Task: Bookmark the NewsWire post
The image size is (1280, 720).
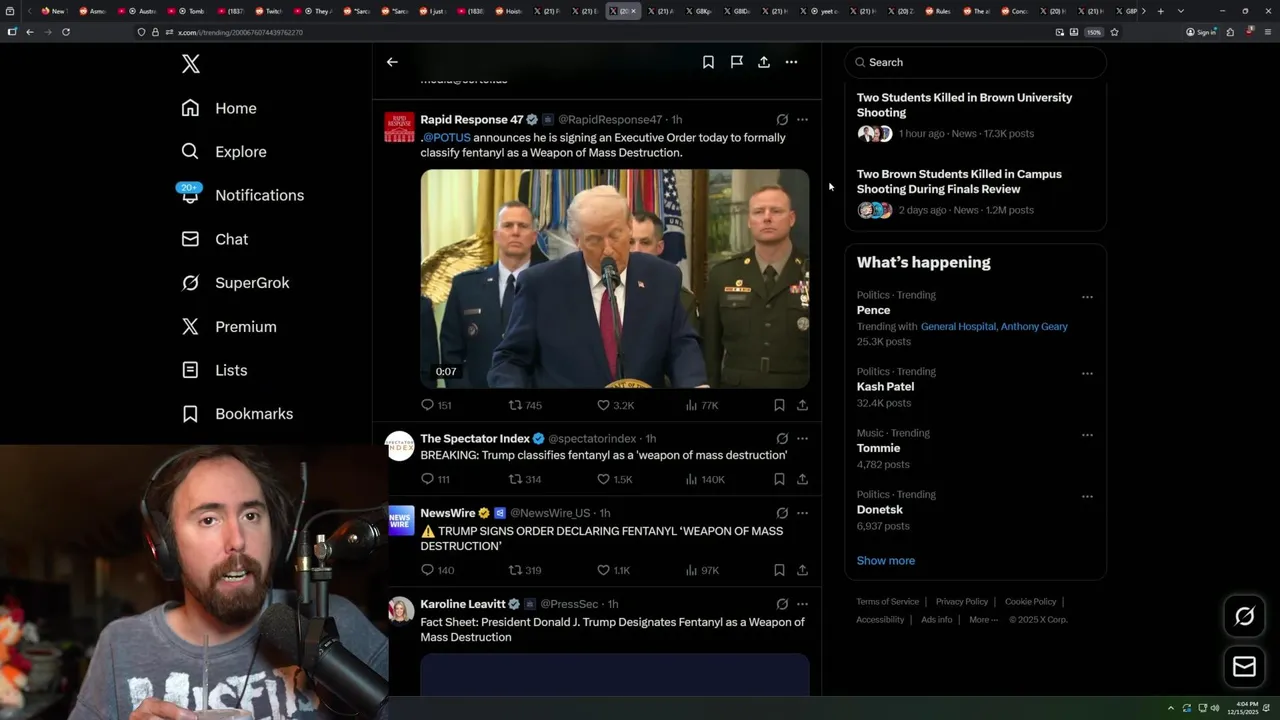Action: 779,570
